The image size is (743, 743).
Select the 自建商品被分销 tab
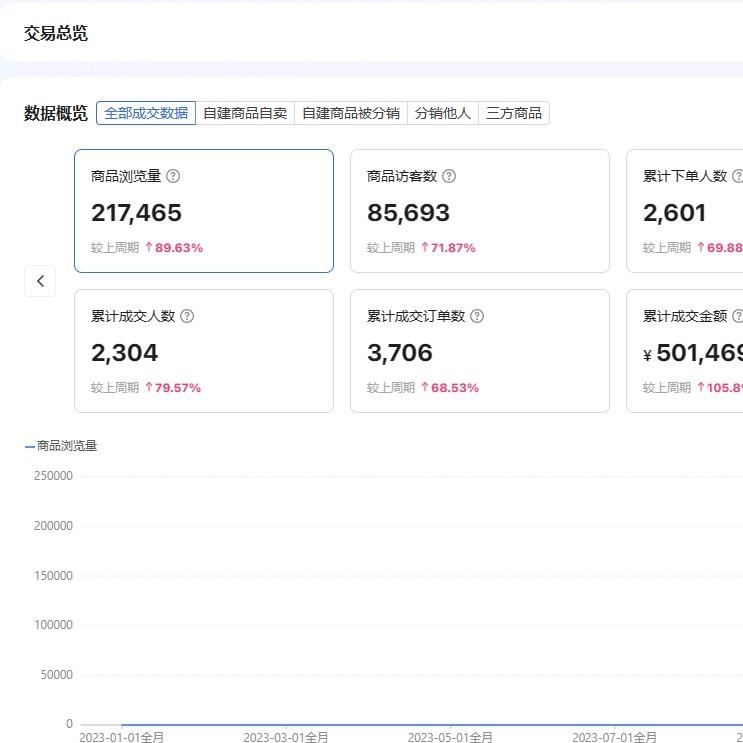coord(350,113)
